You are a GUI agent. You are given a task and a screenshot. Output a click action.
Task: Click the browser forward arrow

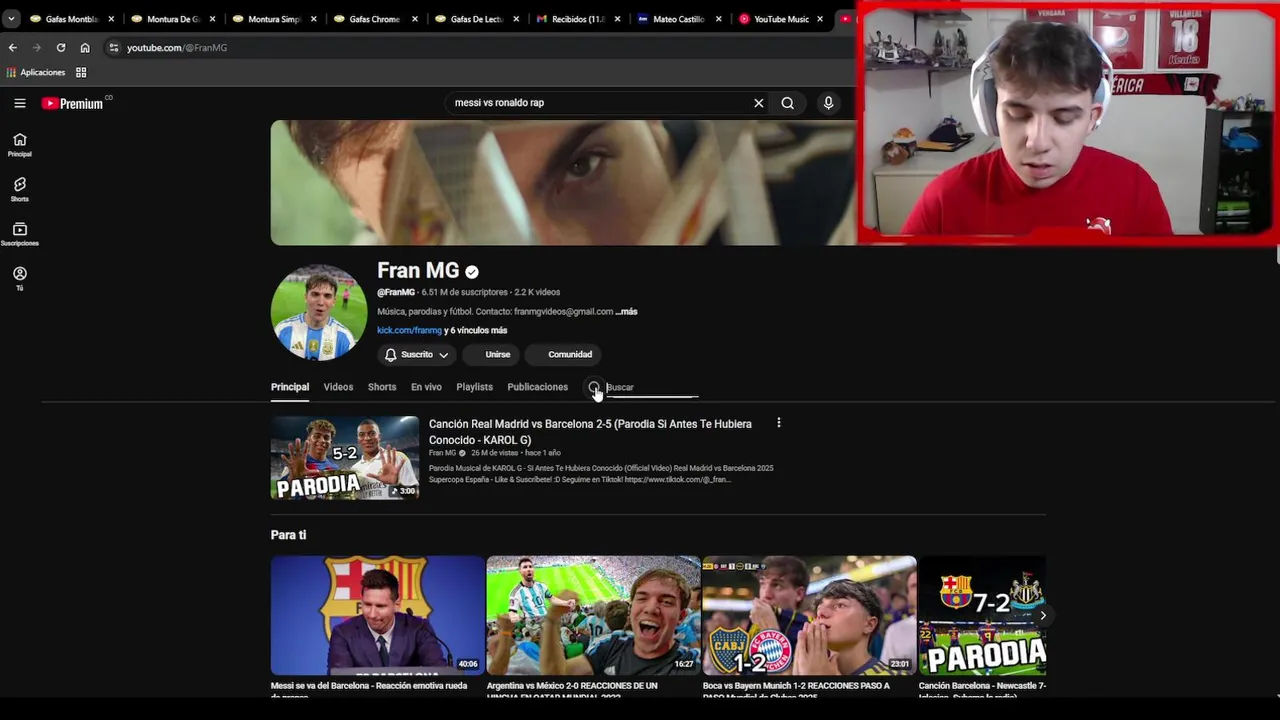pyautogui.click(x=37, y=48)
